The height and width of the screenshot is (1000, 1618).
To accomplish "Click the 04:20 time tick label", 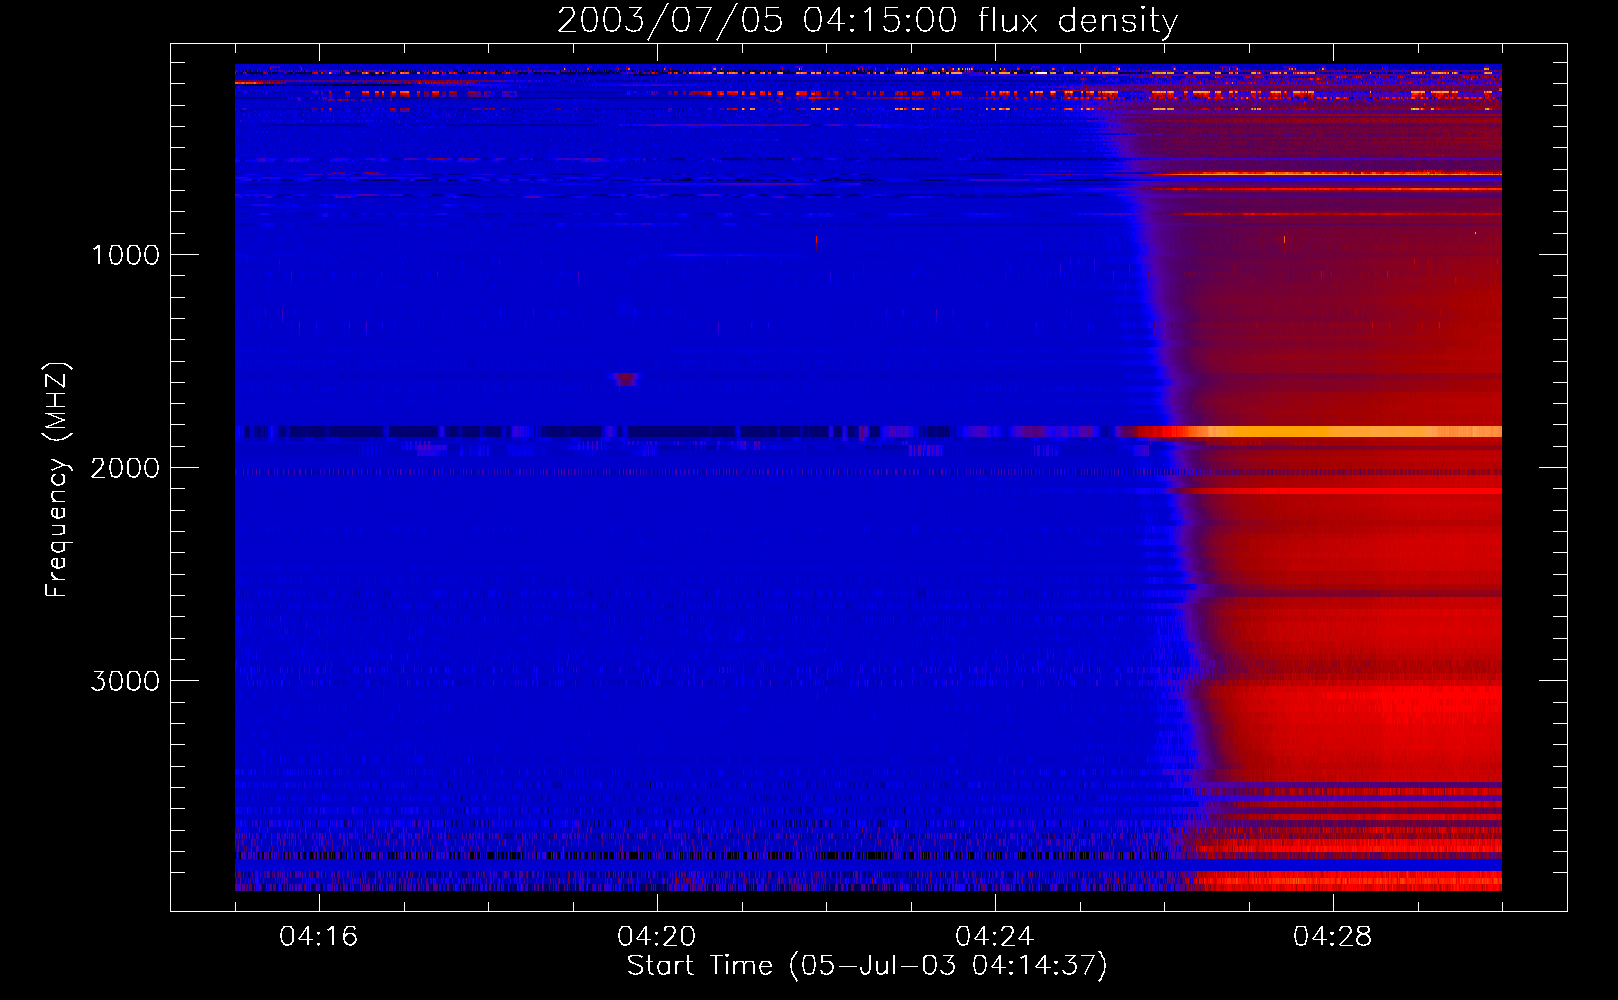I will [x=656, y=936].
